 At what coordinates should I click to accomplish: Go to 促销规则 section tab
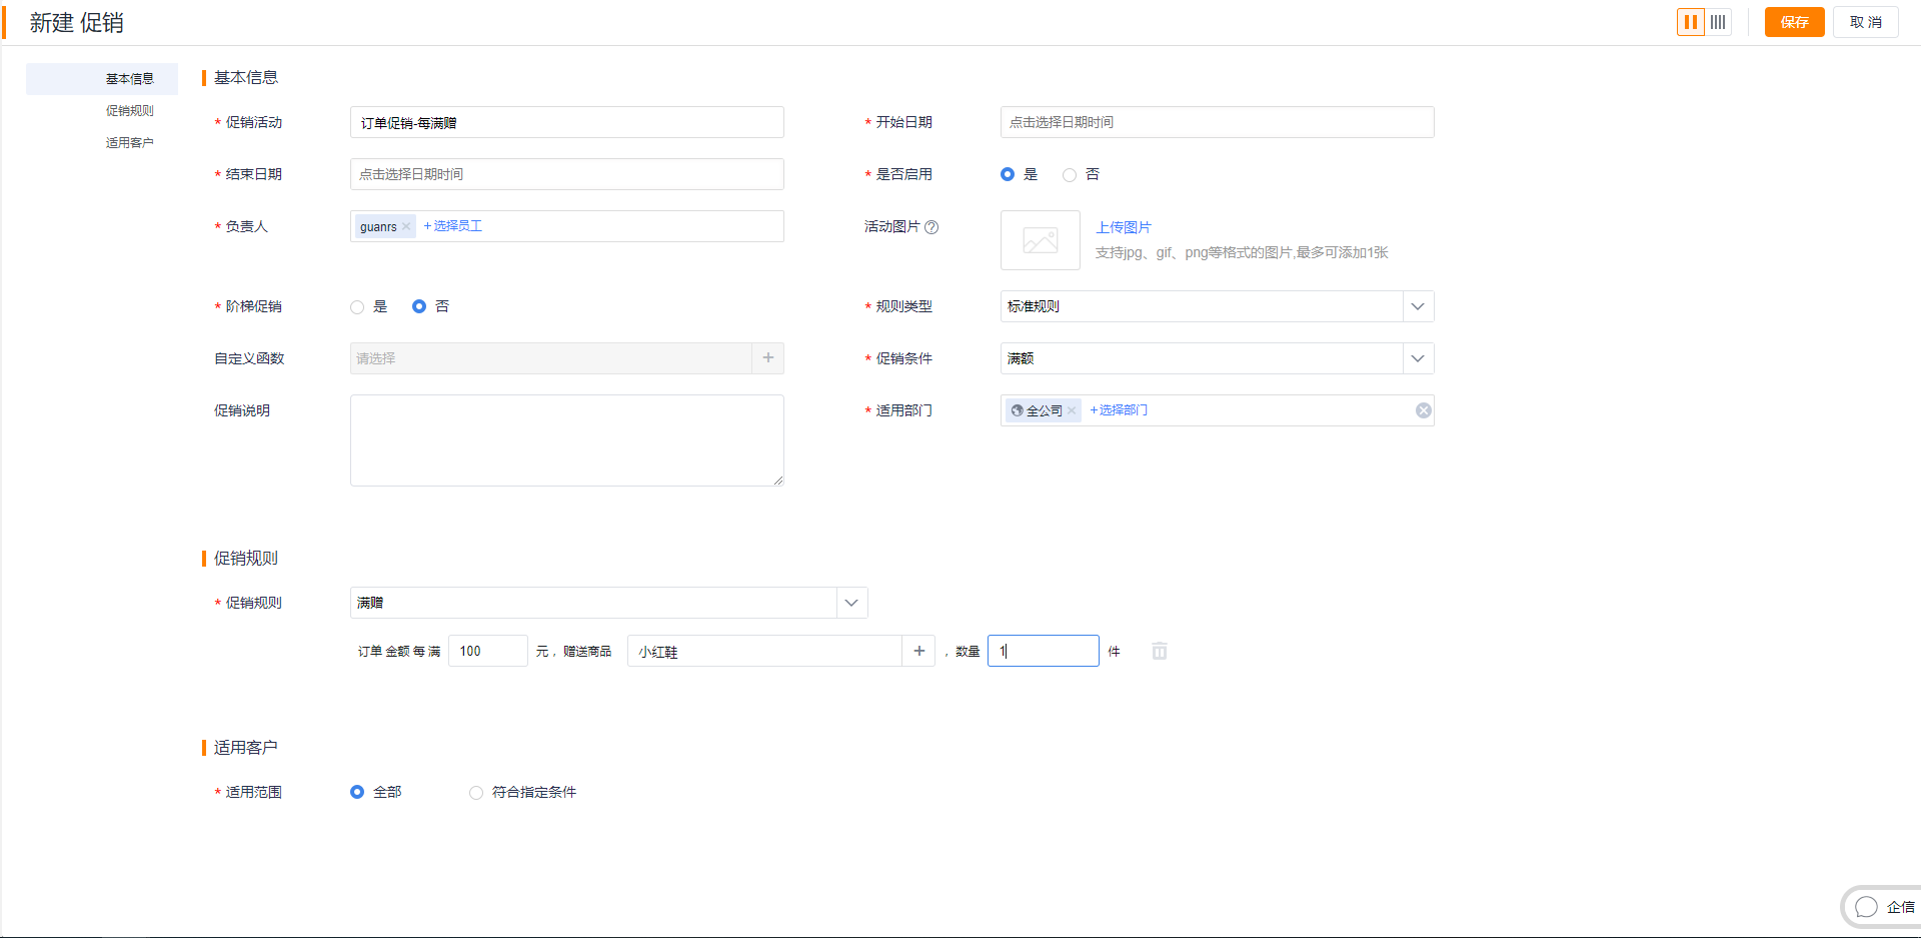[129, 111]
